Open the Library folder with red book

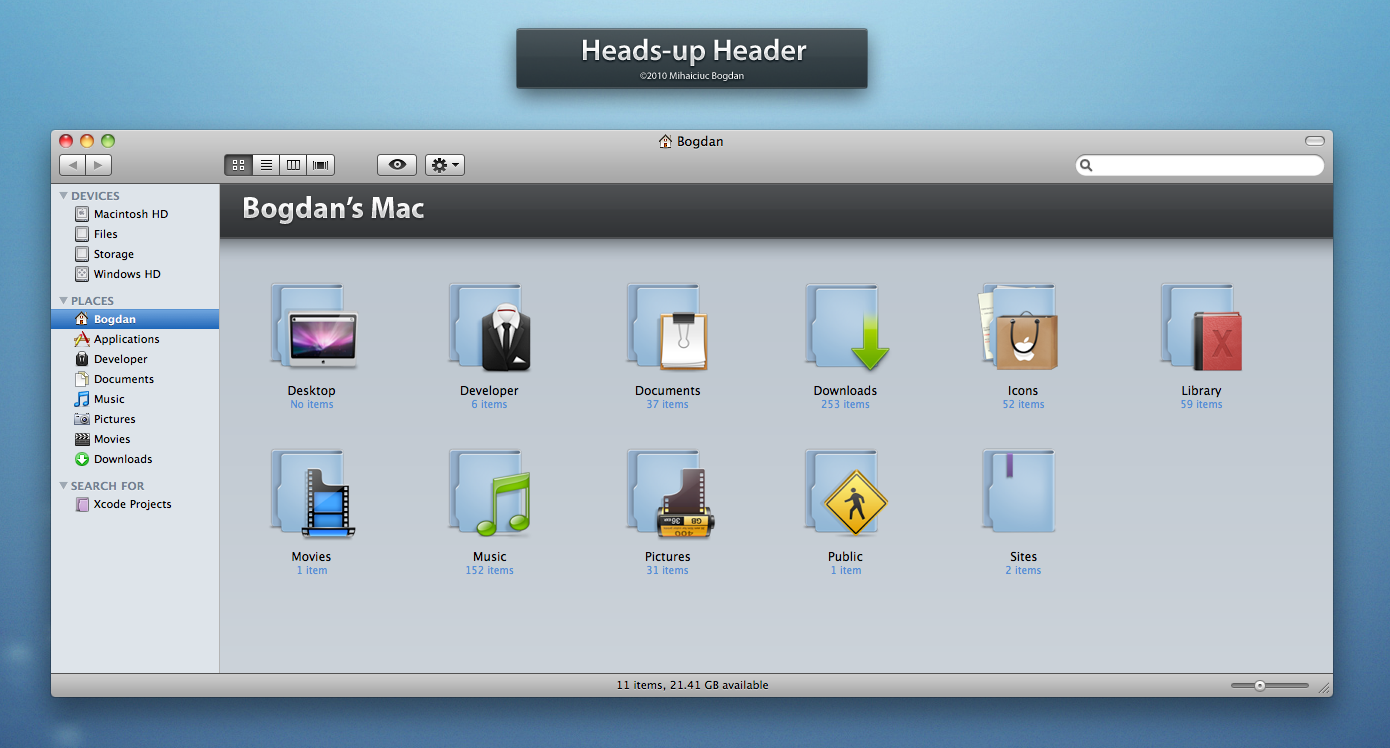tap(1201, 327)
